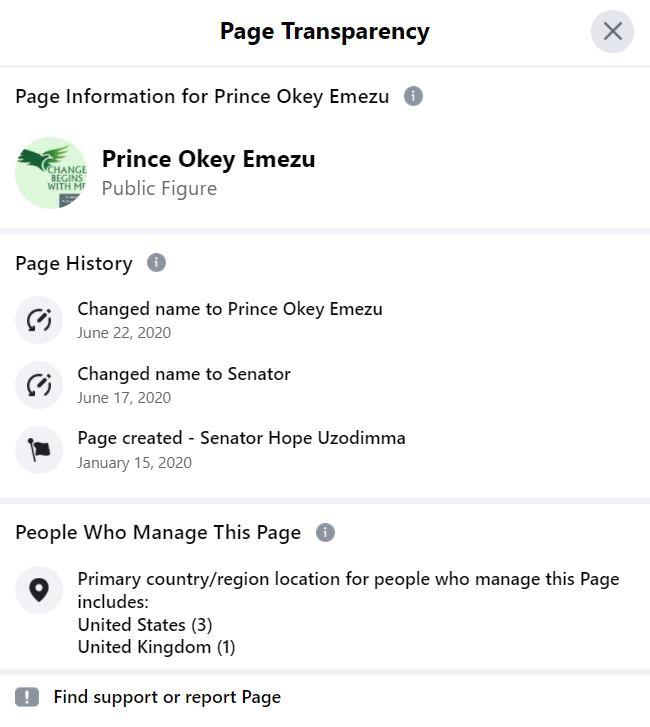Click edit icon for Prince Okey Emezu name change

click(x=39, y=320)
